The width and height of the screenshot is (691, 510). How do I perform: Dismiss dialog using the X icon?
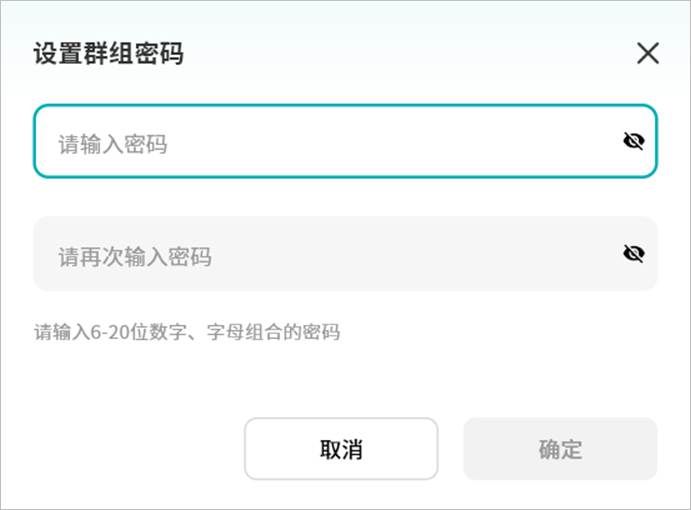click(648, 53)
